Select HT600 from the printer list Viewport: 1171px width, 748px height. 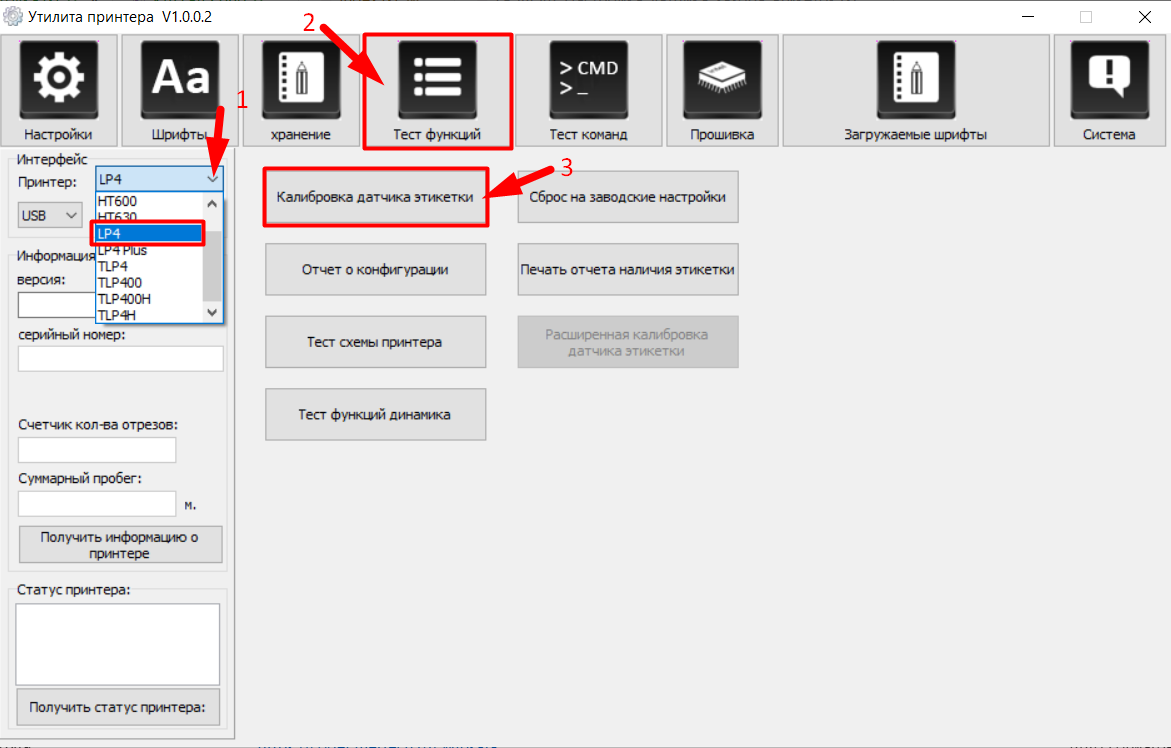point(118,201)
